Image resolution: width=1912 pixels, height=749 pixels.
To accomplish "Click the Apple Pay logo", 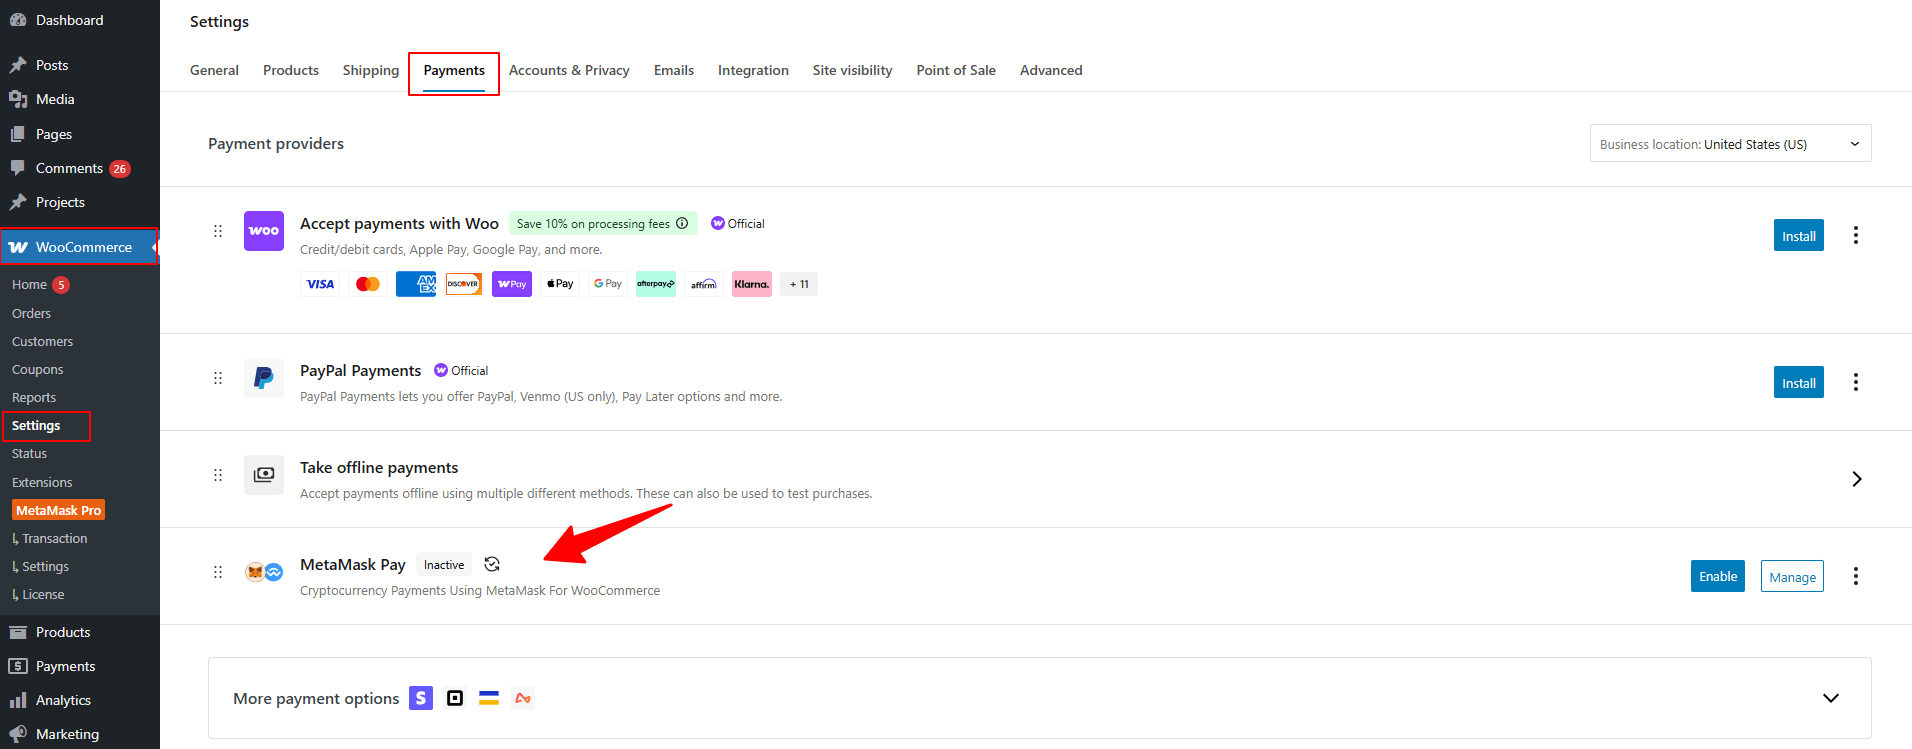I will pos(560,284).
